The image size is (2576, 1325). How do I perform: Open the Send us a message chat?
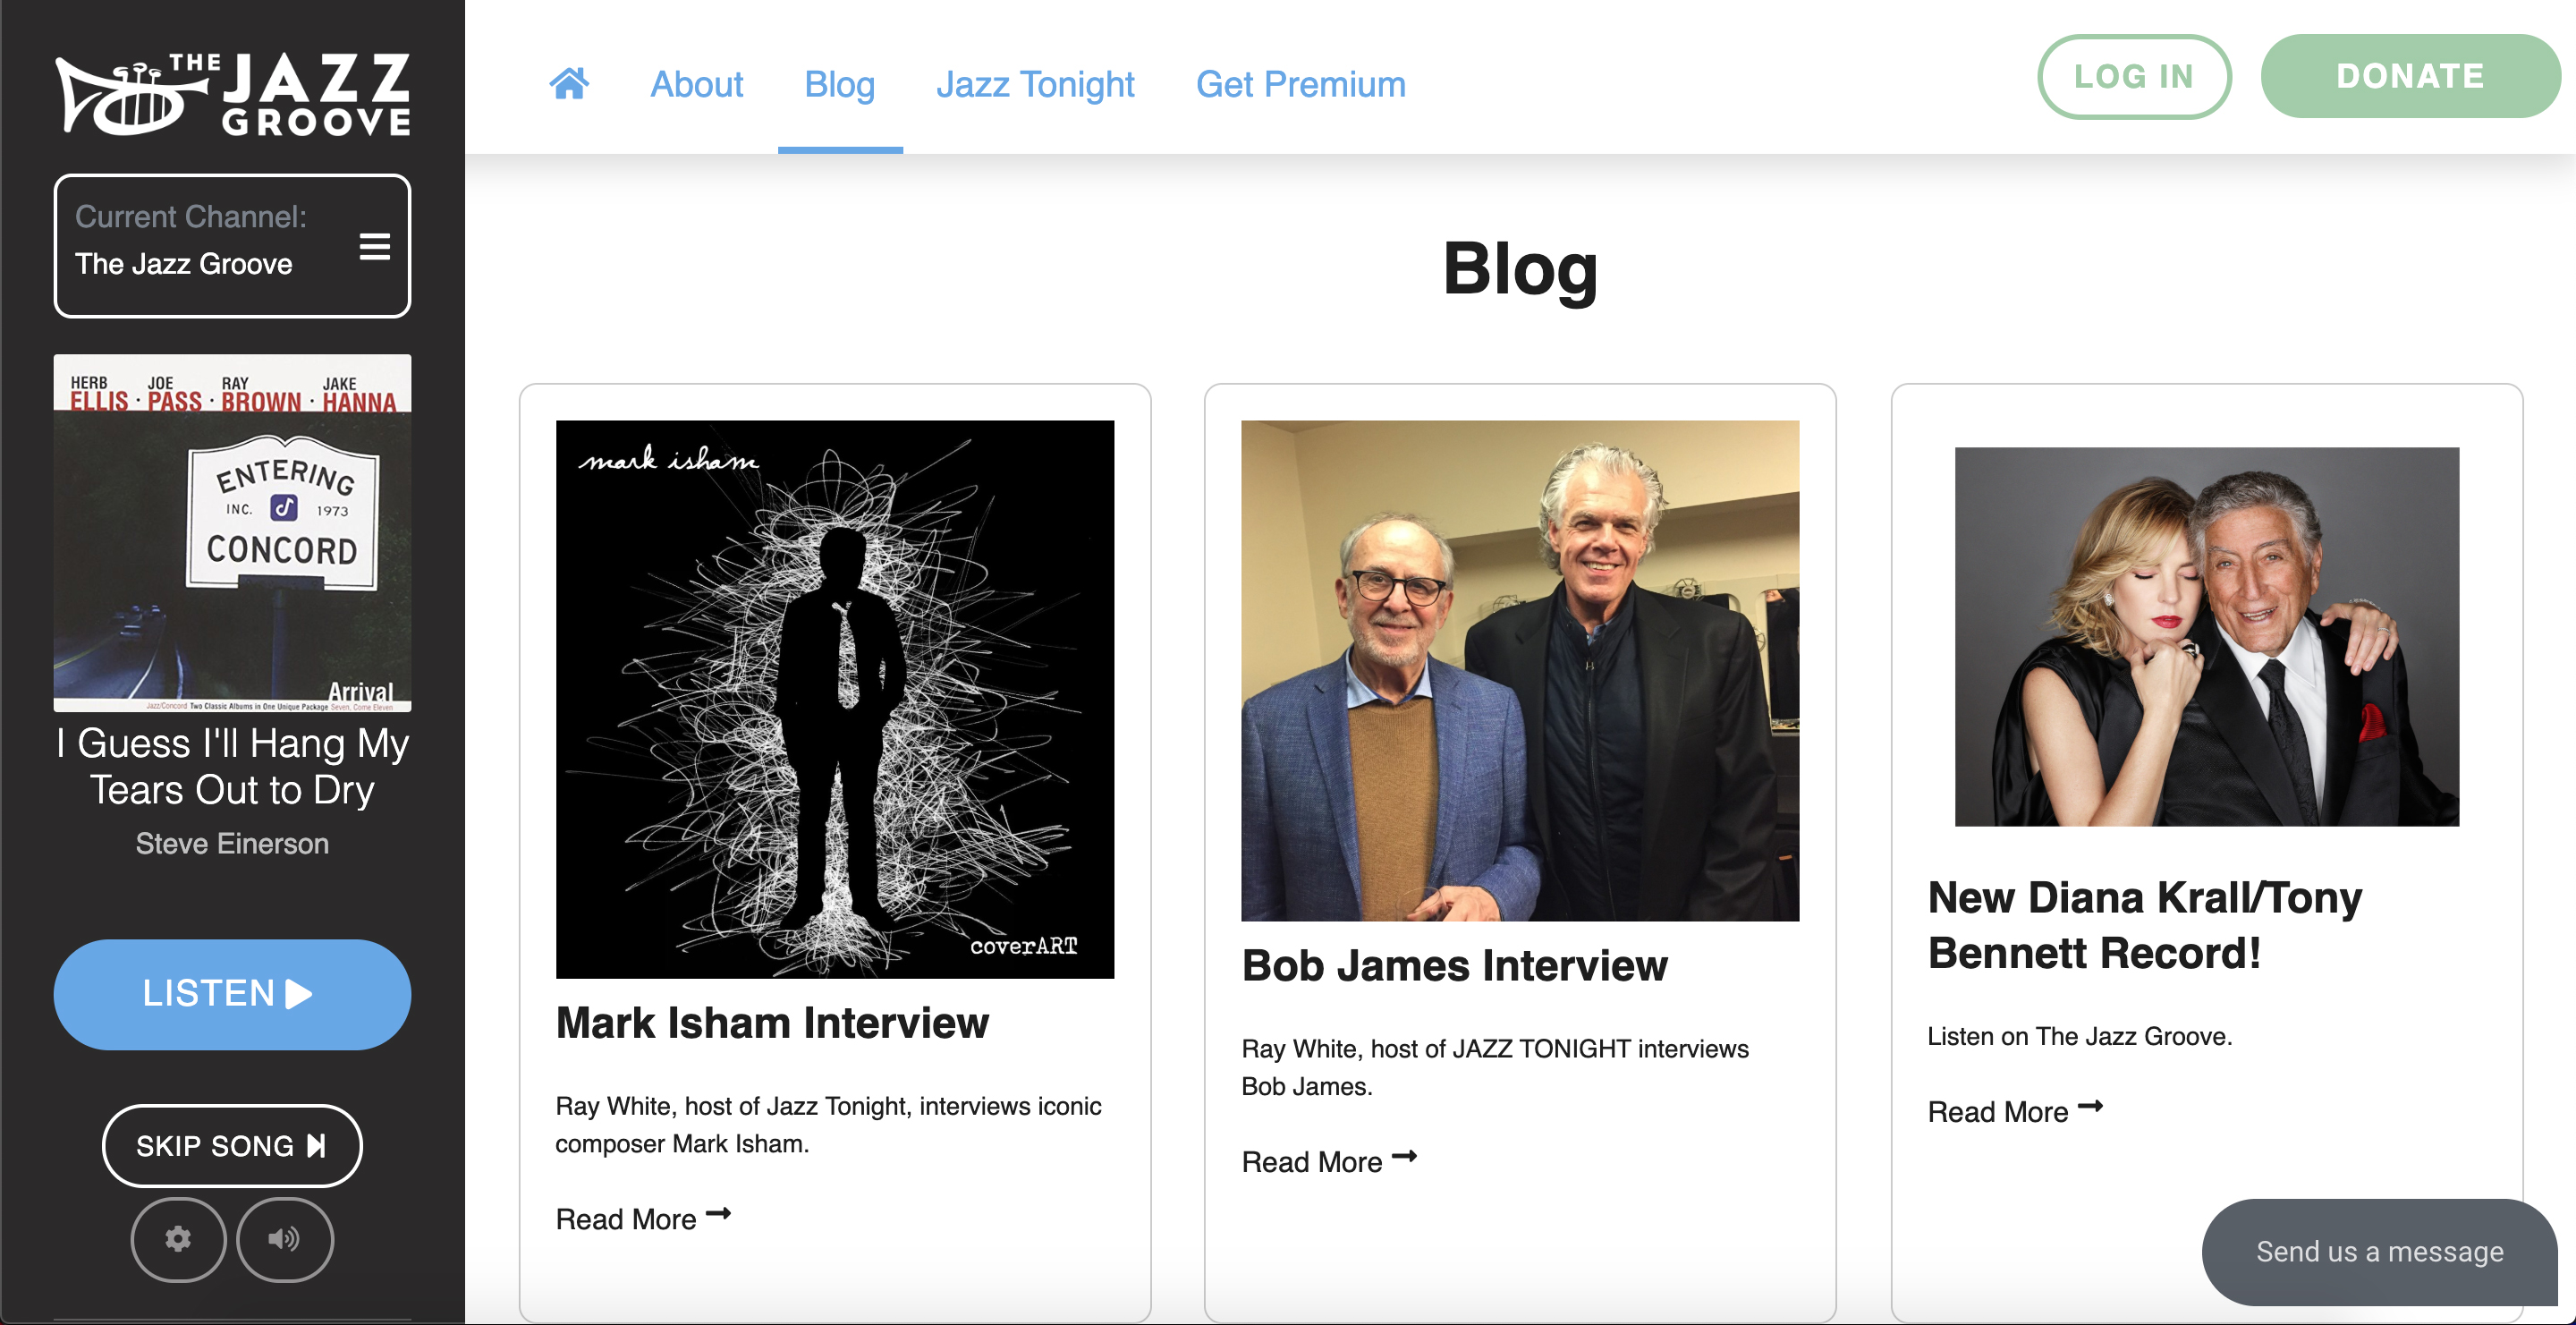[2379, 1251]
